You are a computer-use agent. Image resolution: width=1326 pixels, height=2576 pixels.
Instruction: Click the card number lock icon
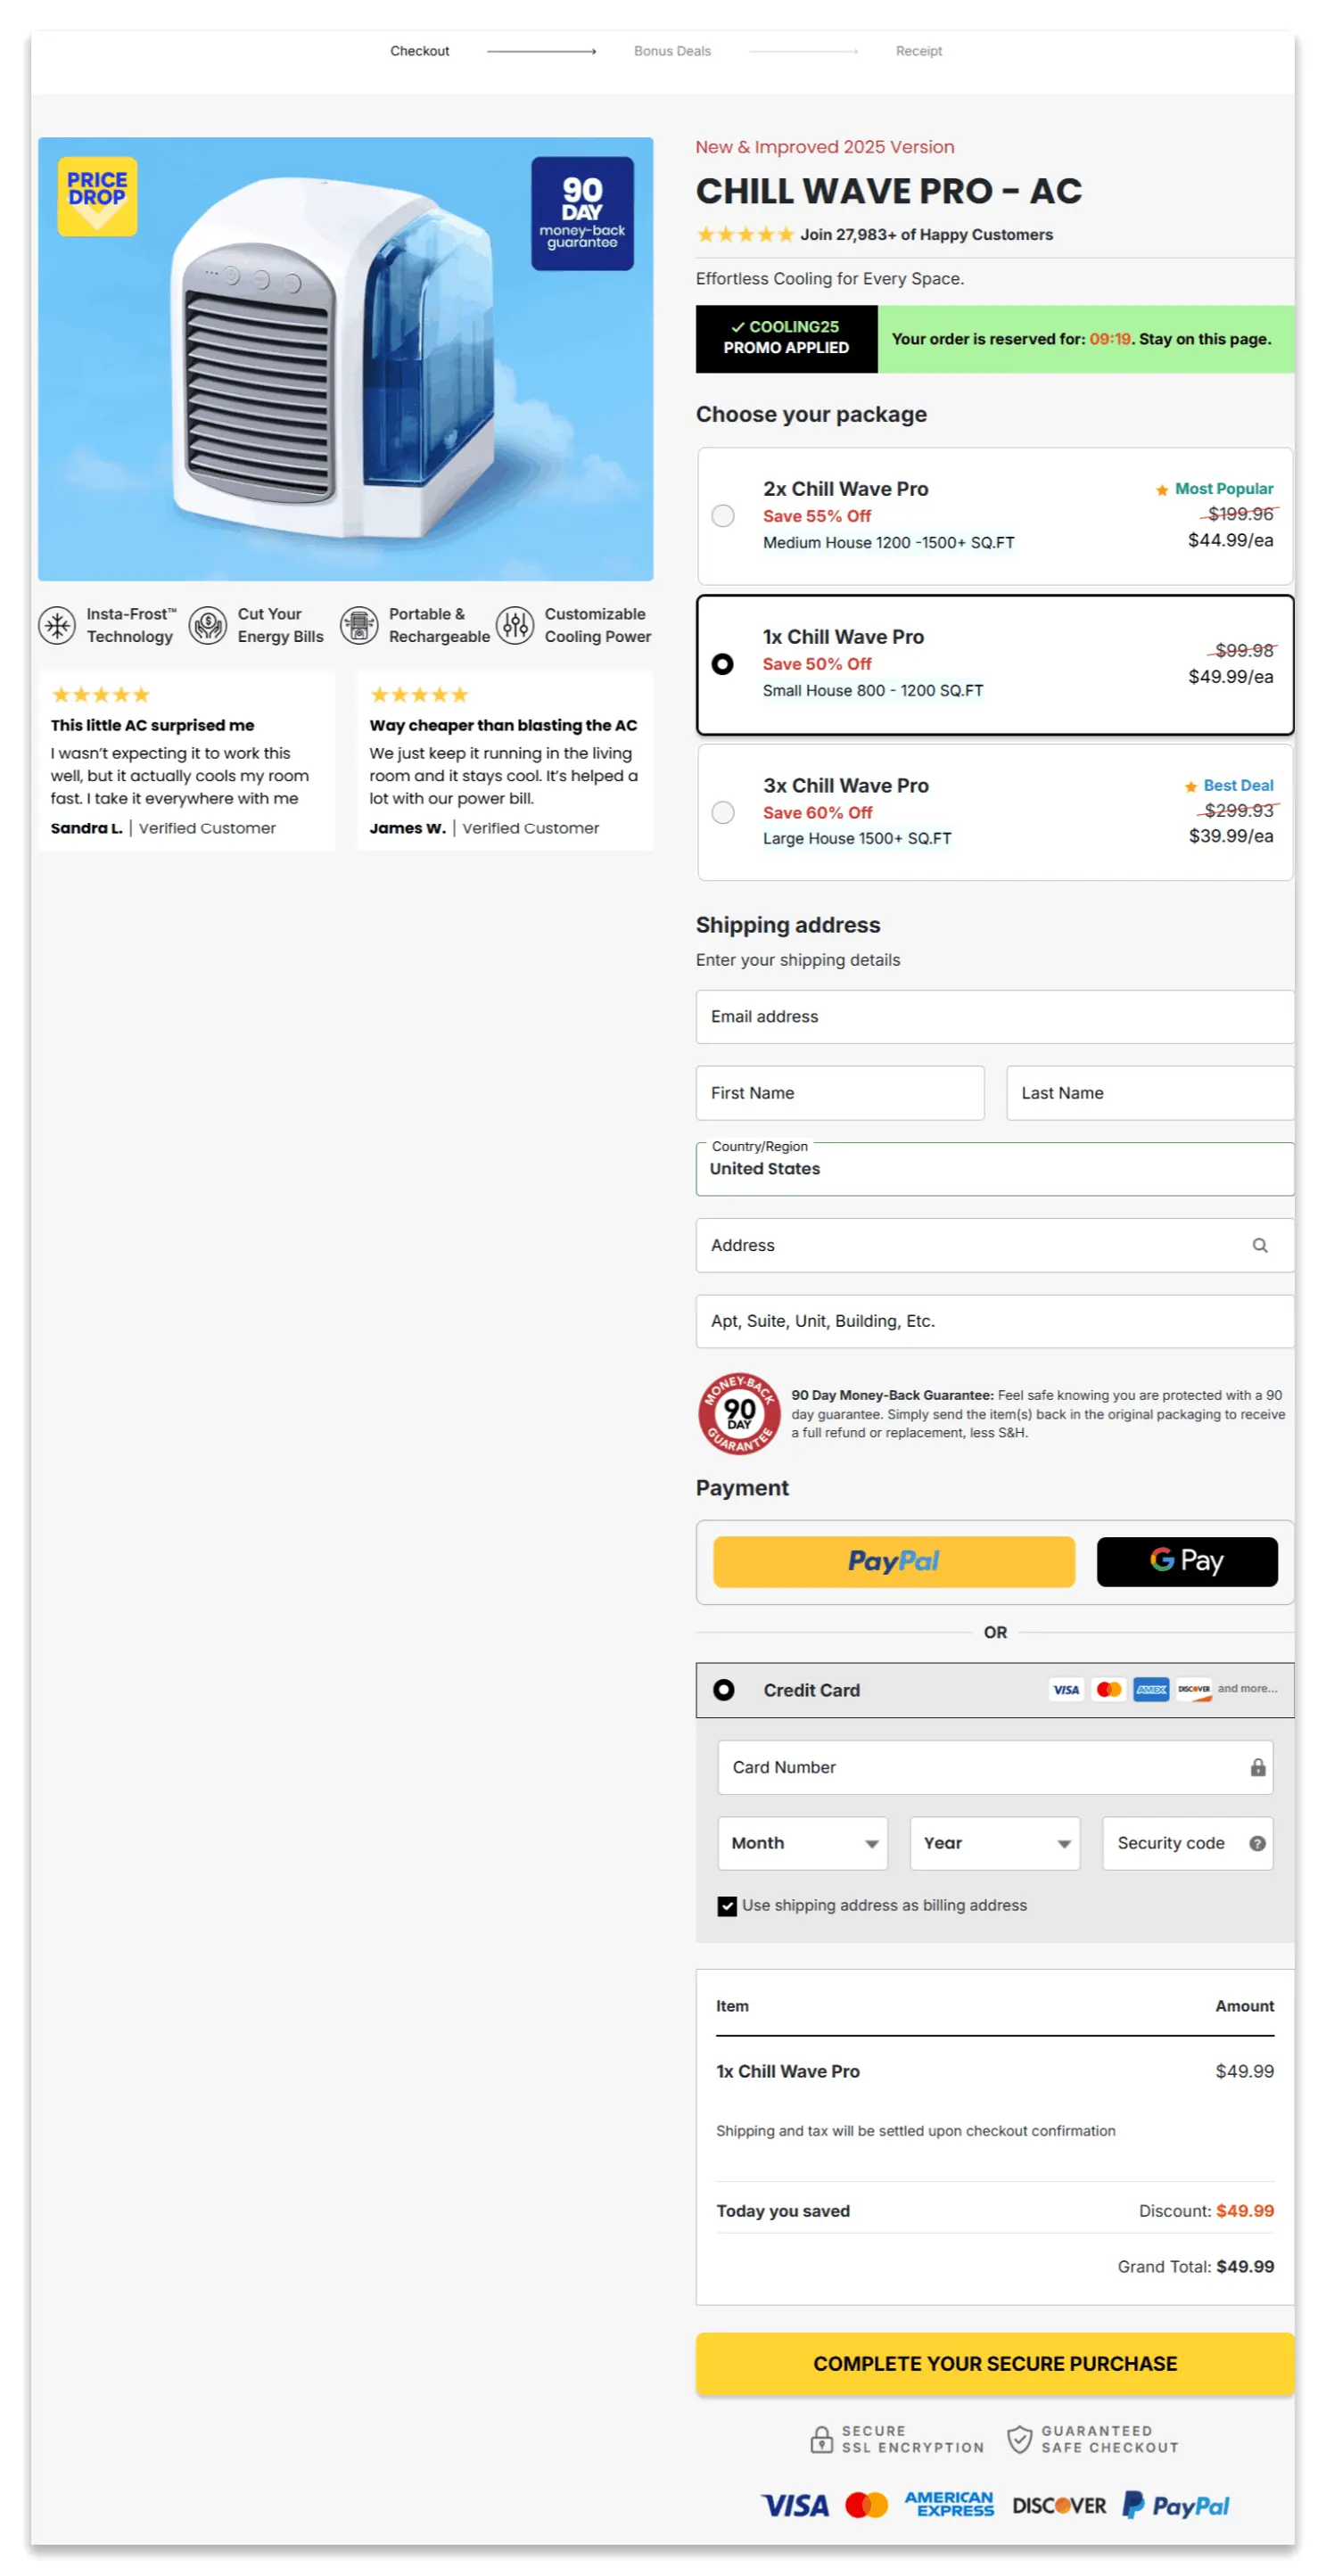pyautogui.click(x=1257, y=1767)
